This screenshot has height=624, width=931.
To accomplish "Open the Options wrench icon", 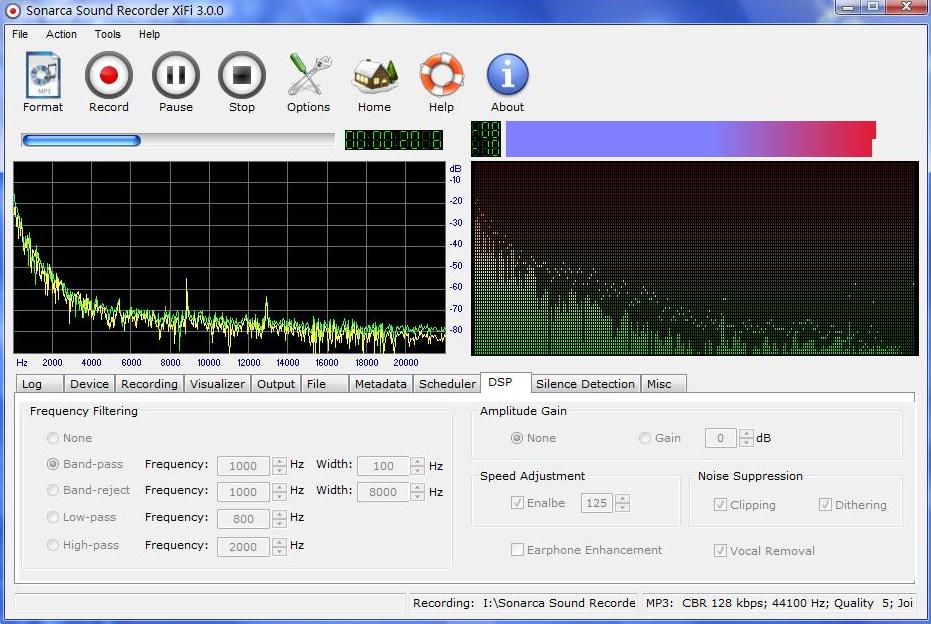I will click(308, 82).
